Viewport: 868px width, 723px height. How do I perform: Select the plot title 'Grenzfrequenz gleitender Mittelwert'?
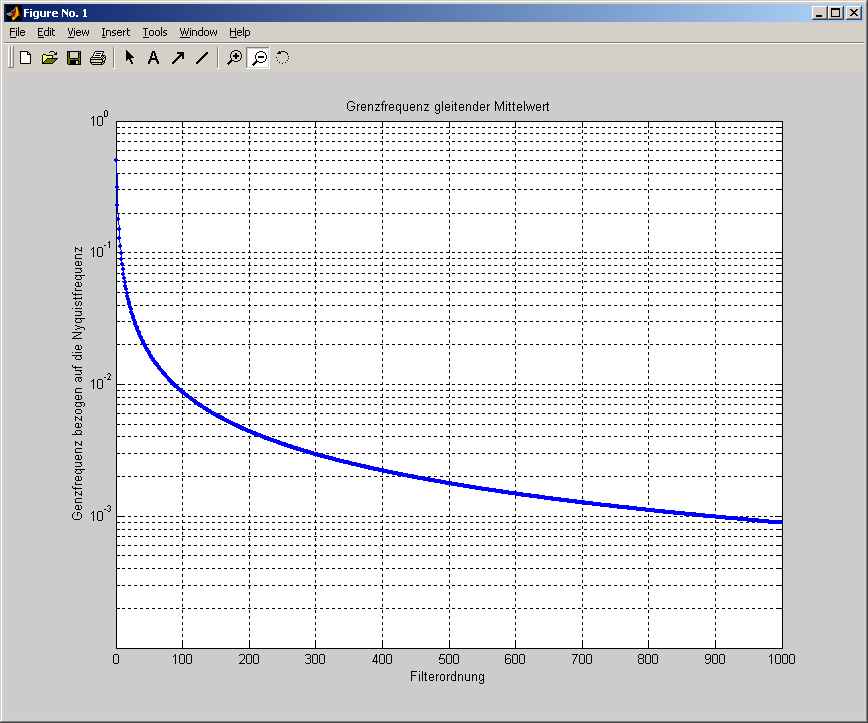click(448, 106)
